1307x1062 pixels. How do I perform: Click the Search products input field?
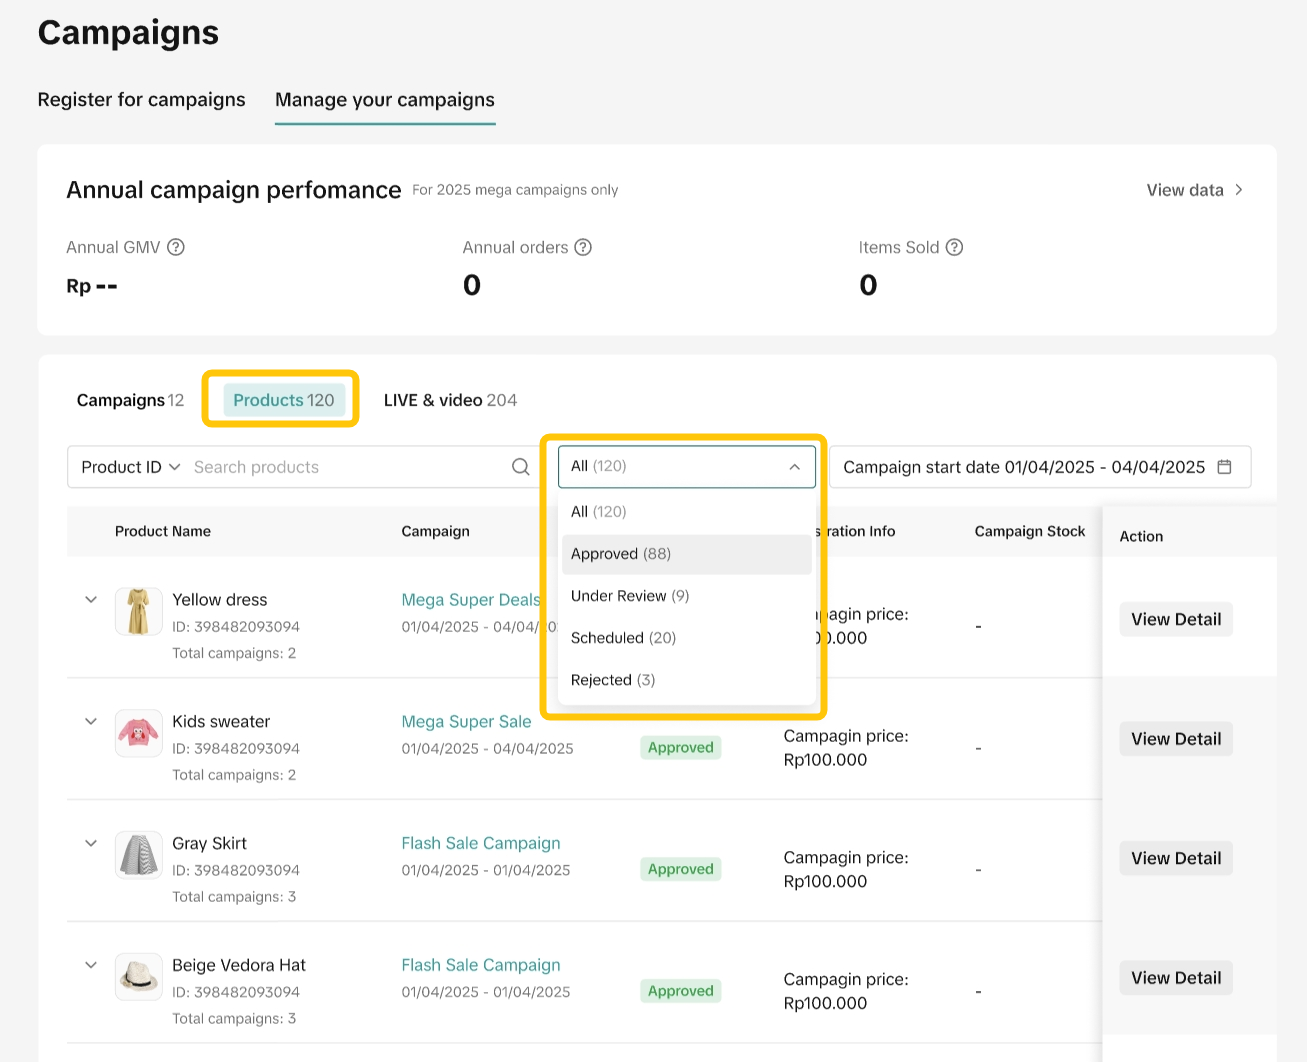click(x=345, y=467)
